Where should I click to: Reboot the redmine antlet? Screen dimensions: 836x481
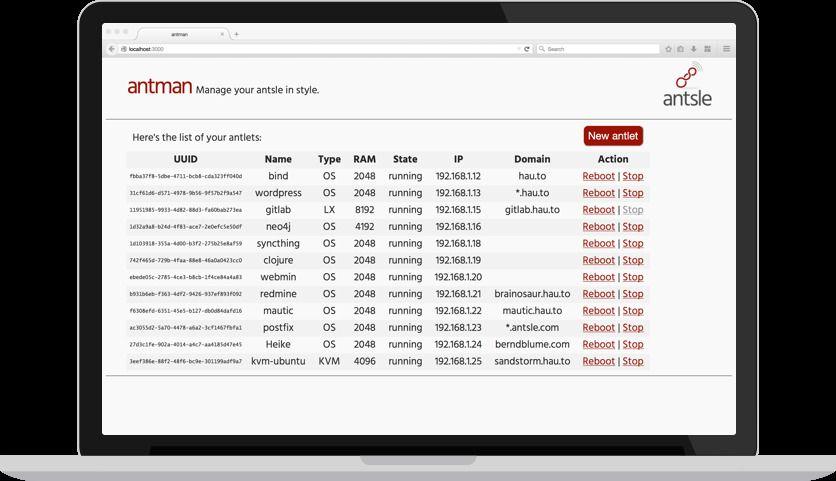[x=598, y=294]
